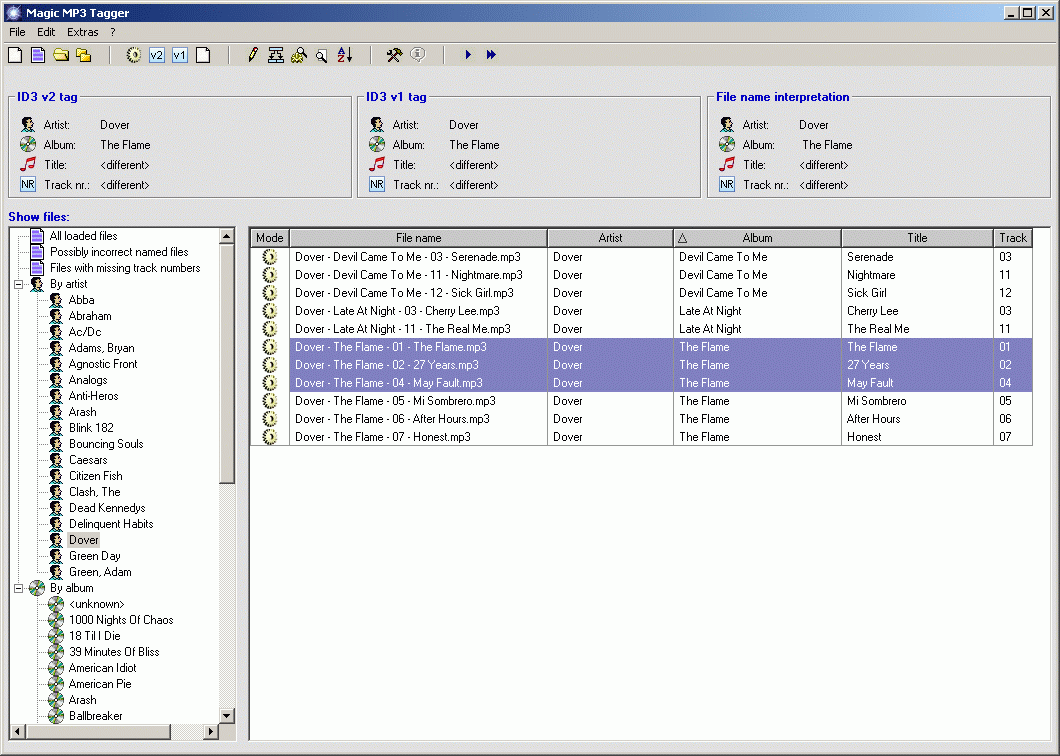Click tree scrollbar down arrow

(226, 715)
